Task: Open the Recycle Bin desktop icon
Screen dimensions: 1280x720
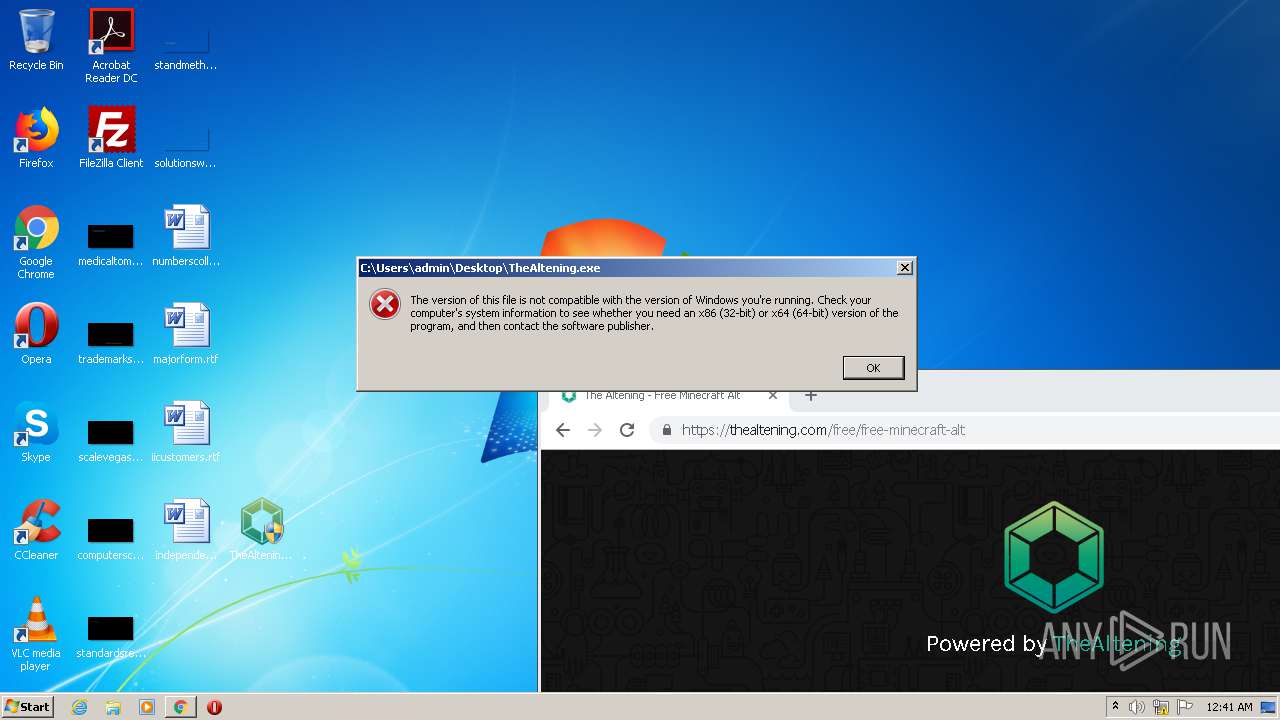Action: pyautogui.click(x=36, y=40)
